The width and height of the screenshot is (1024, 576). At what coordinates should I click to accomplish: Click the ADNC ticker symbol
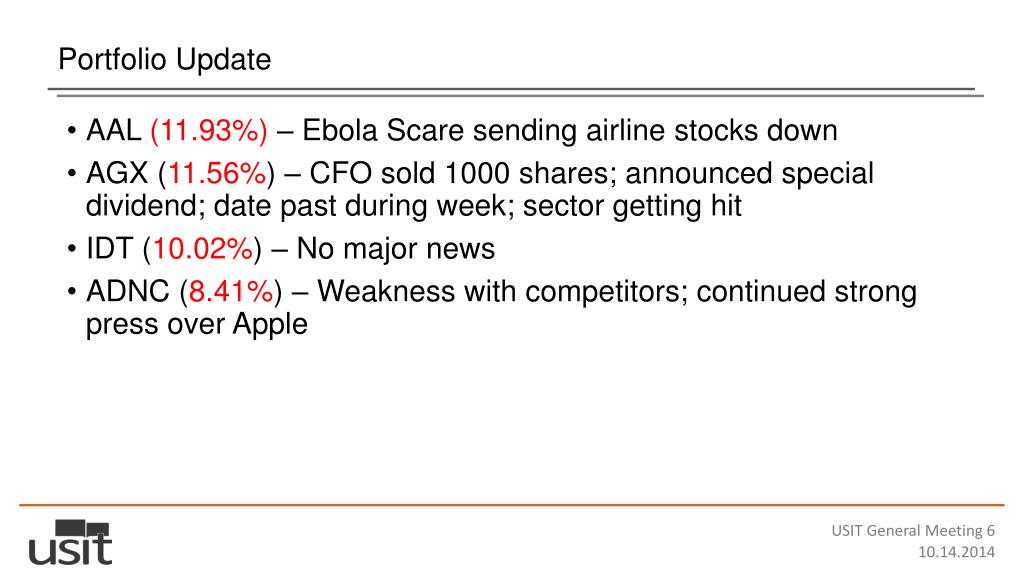pos(128,291)
